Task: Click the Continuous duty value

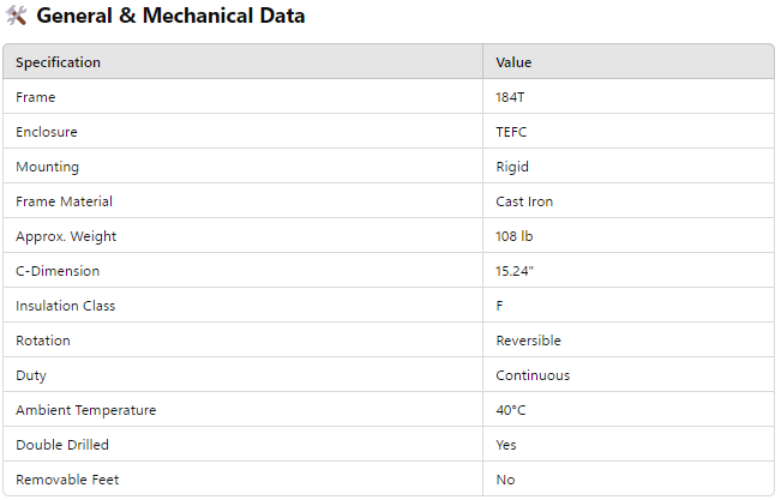Action: point(533,375)
